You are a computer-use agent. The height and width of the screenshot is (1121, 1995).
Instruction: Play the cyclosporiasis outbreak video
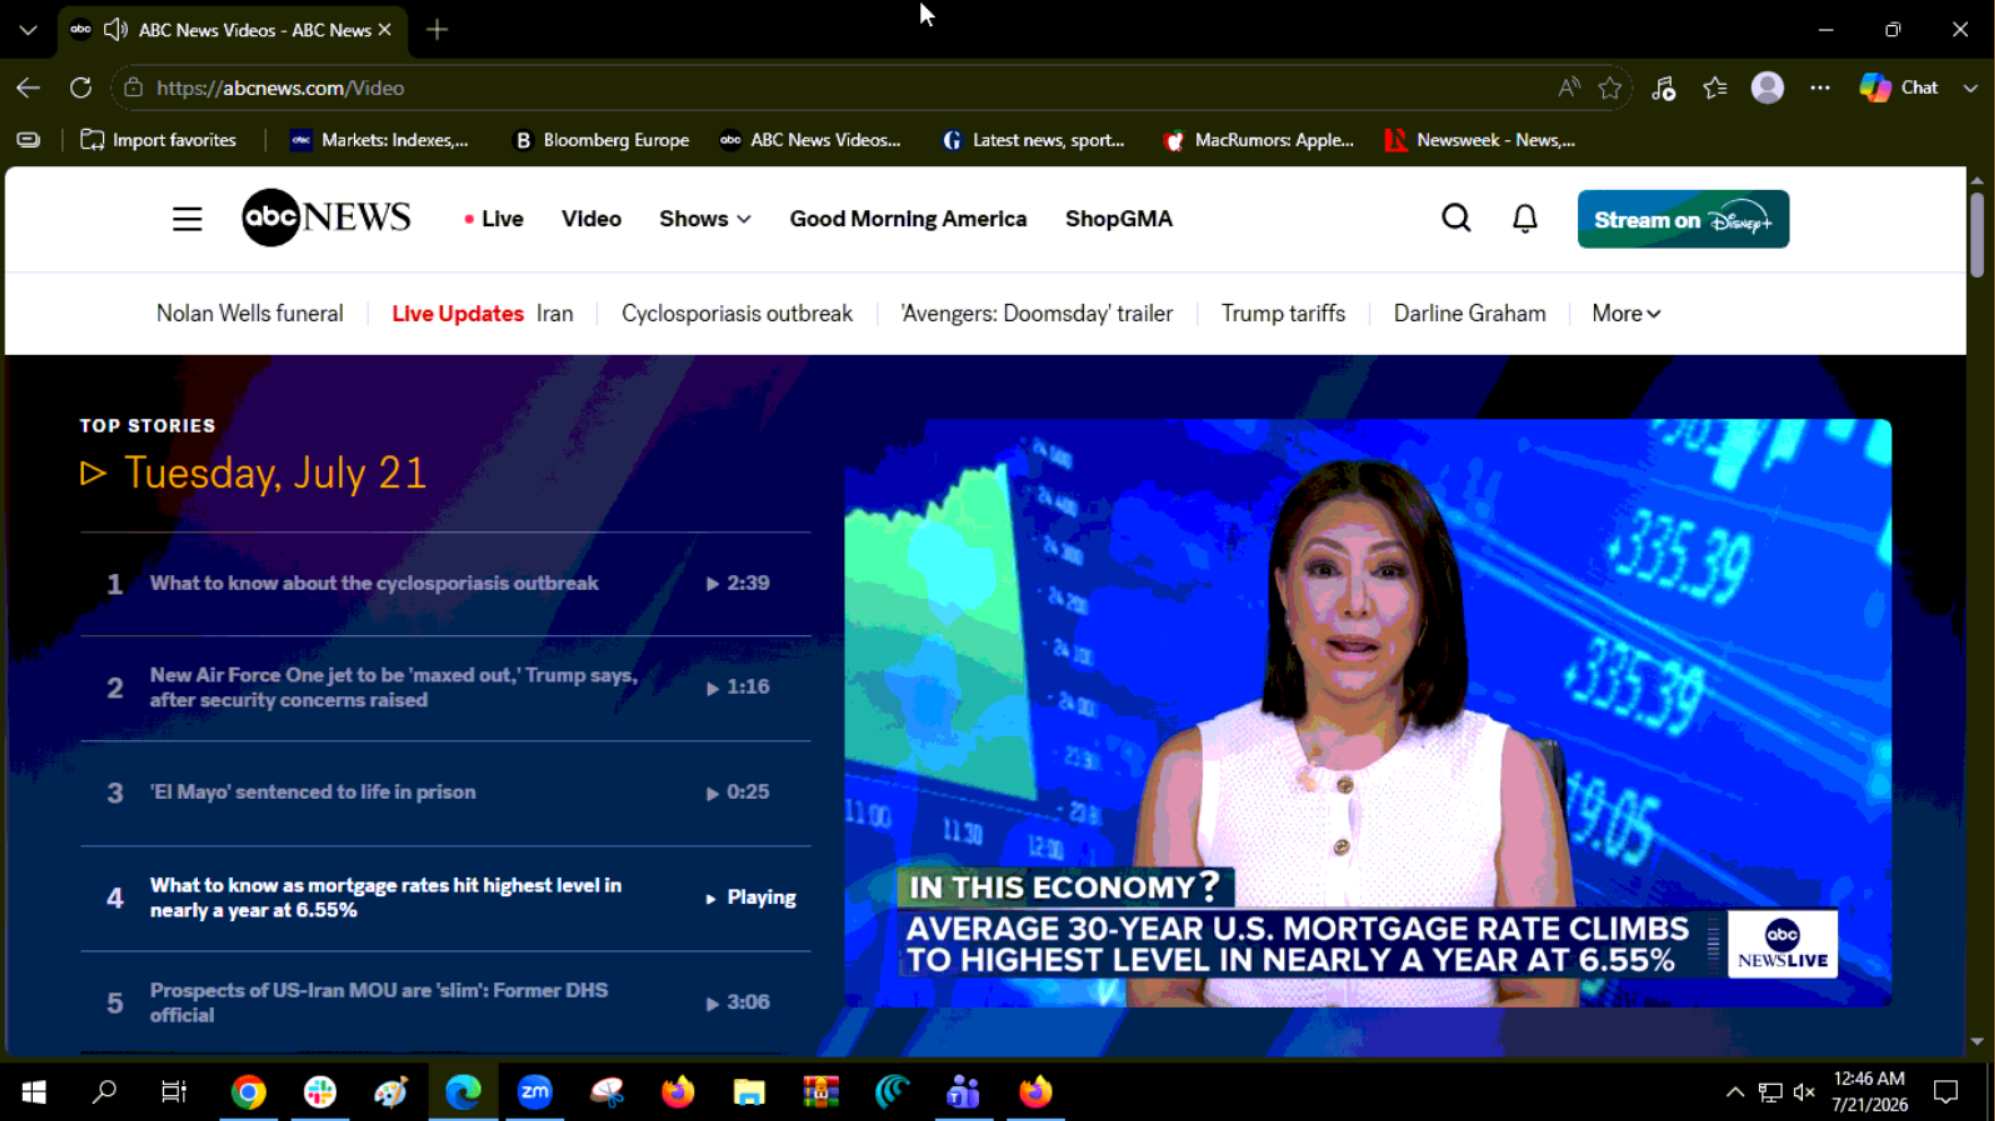445,584
